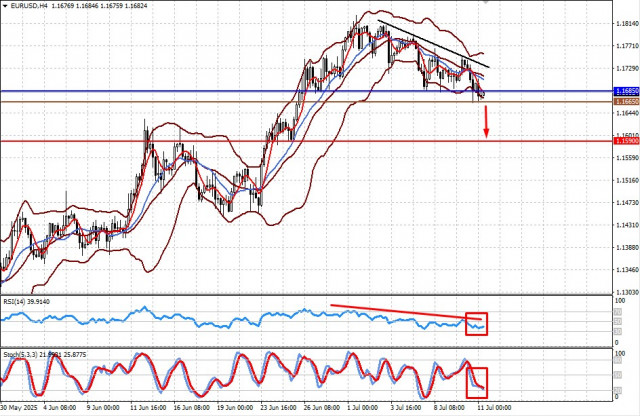The image size is (640, 416).
Task: Click the 1.13880 price axis label
Action: 627,247
